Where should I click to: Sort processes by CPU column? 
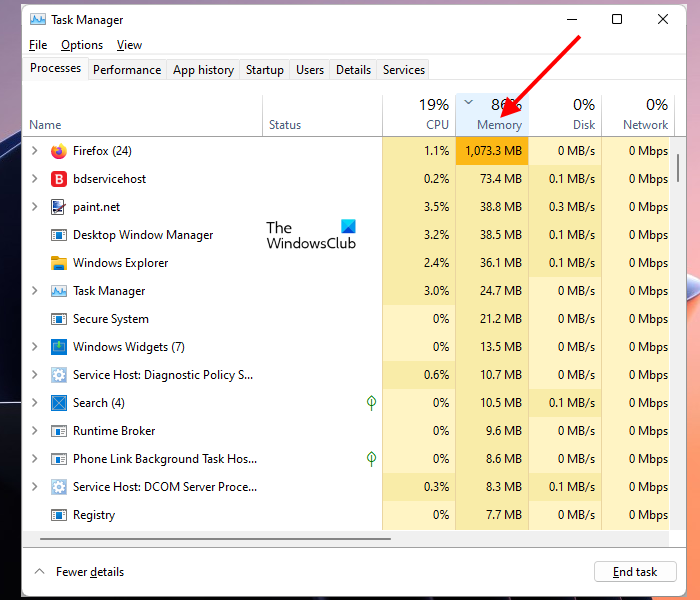[418, 115]
